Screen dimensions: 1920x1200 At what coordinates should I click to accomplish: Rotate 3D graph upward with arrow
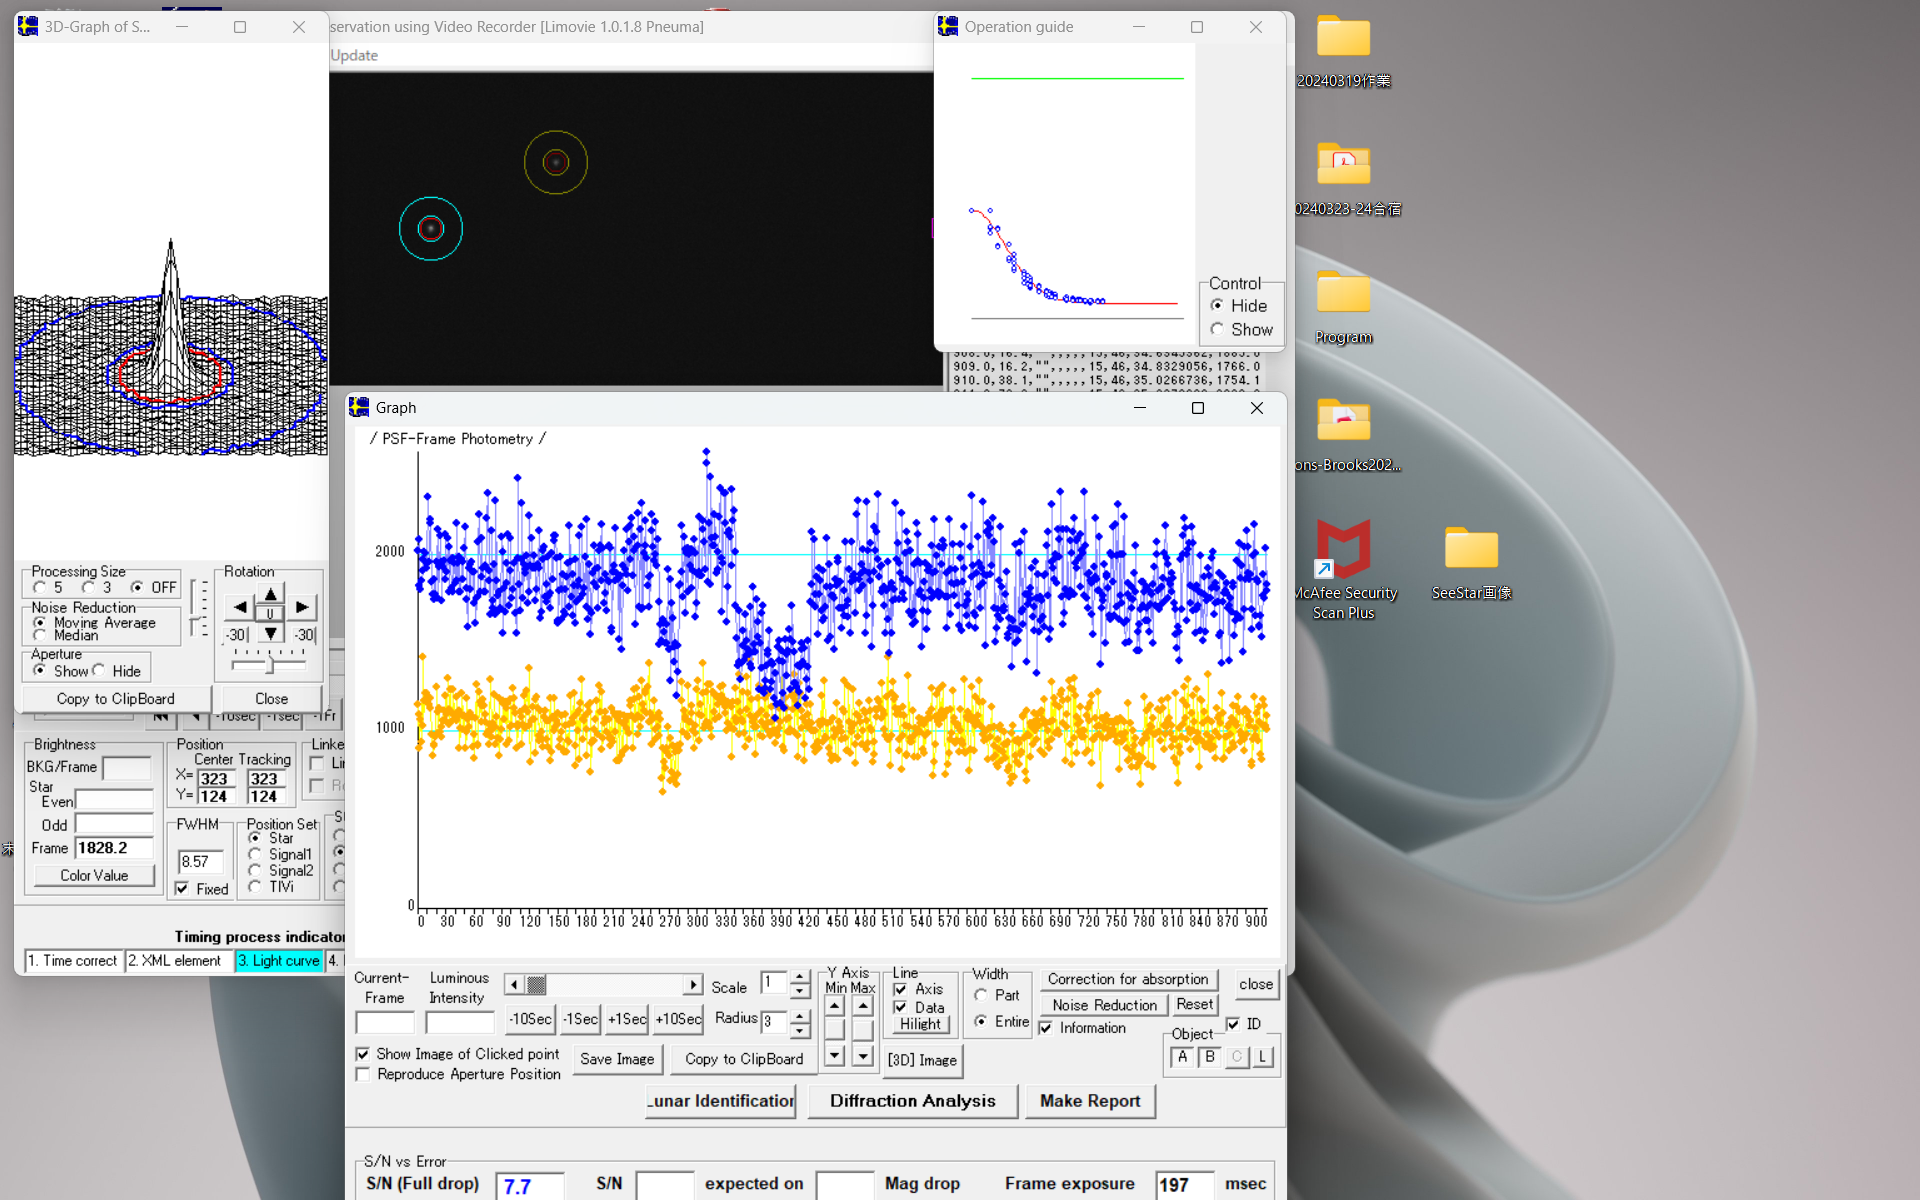[x=270, y=593]
